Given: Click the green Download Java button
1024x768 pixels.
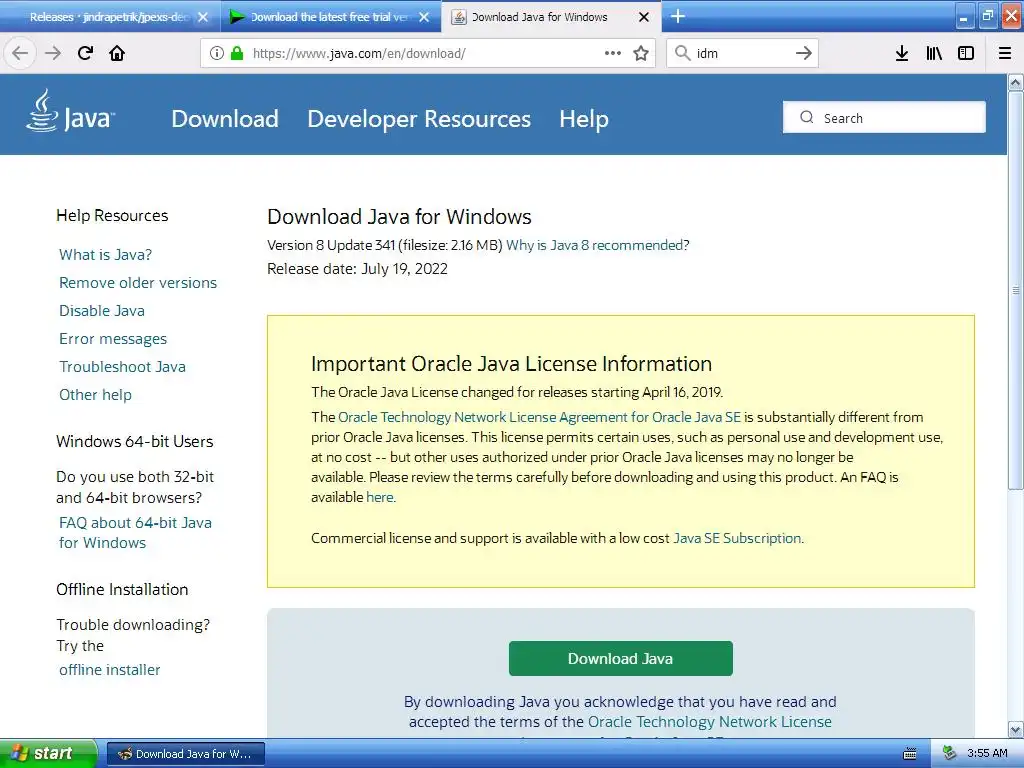Looking at the screenshot, I should [x=620, y=658].
